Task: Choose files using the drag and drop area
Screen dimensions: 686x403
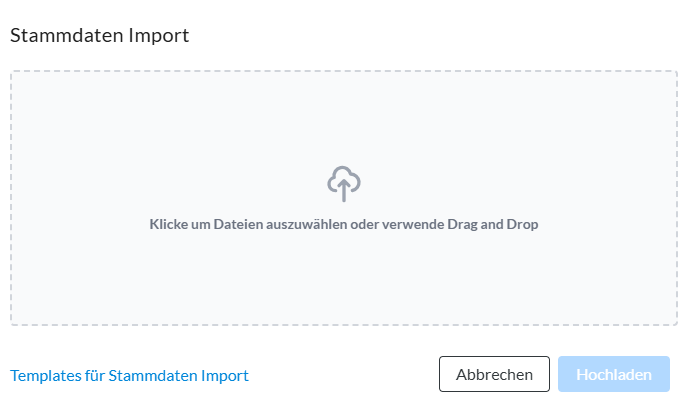Action: coord(344,198)
